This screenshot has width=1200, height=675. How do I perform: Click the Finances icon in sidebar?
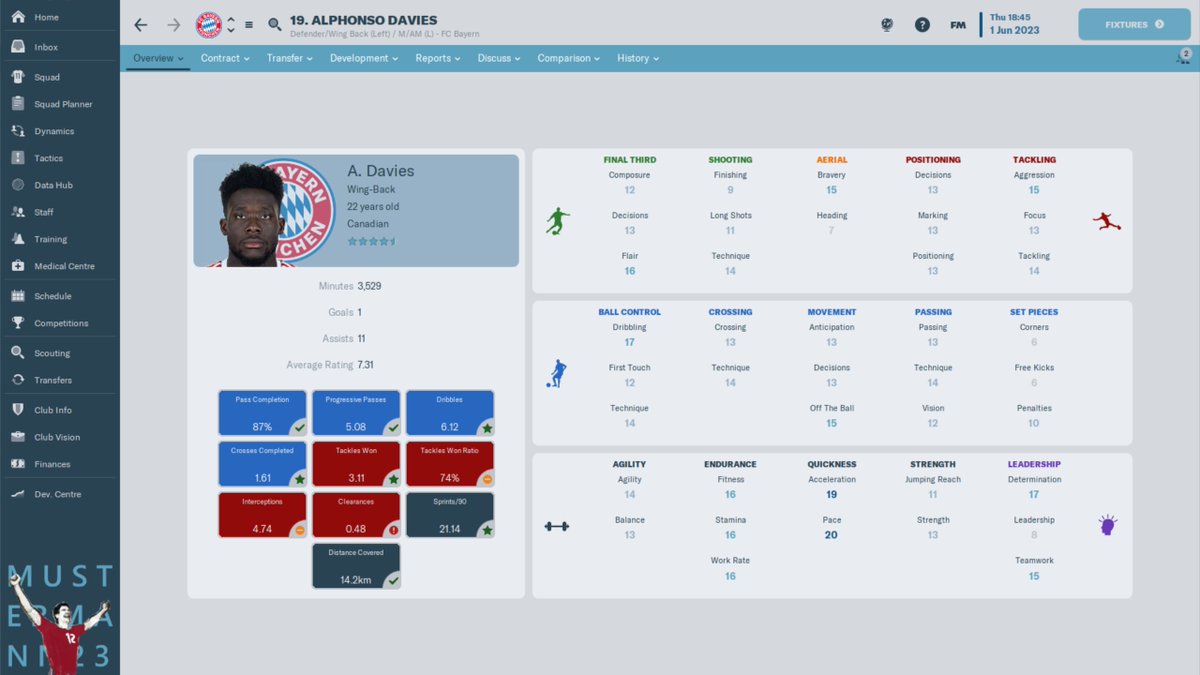tap(17, 464)
